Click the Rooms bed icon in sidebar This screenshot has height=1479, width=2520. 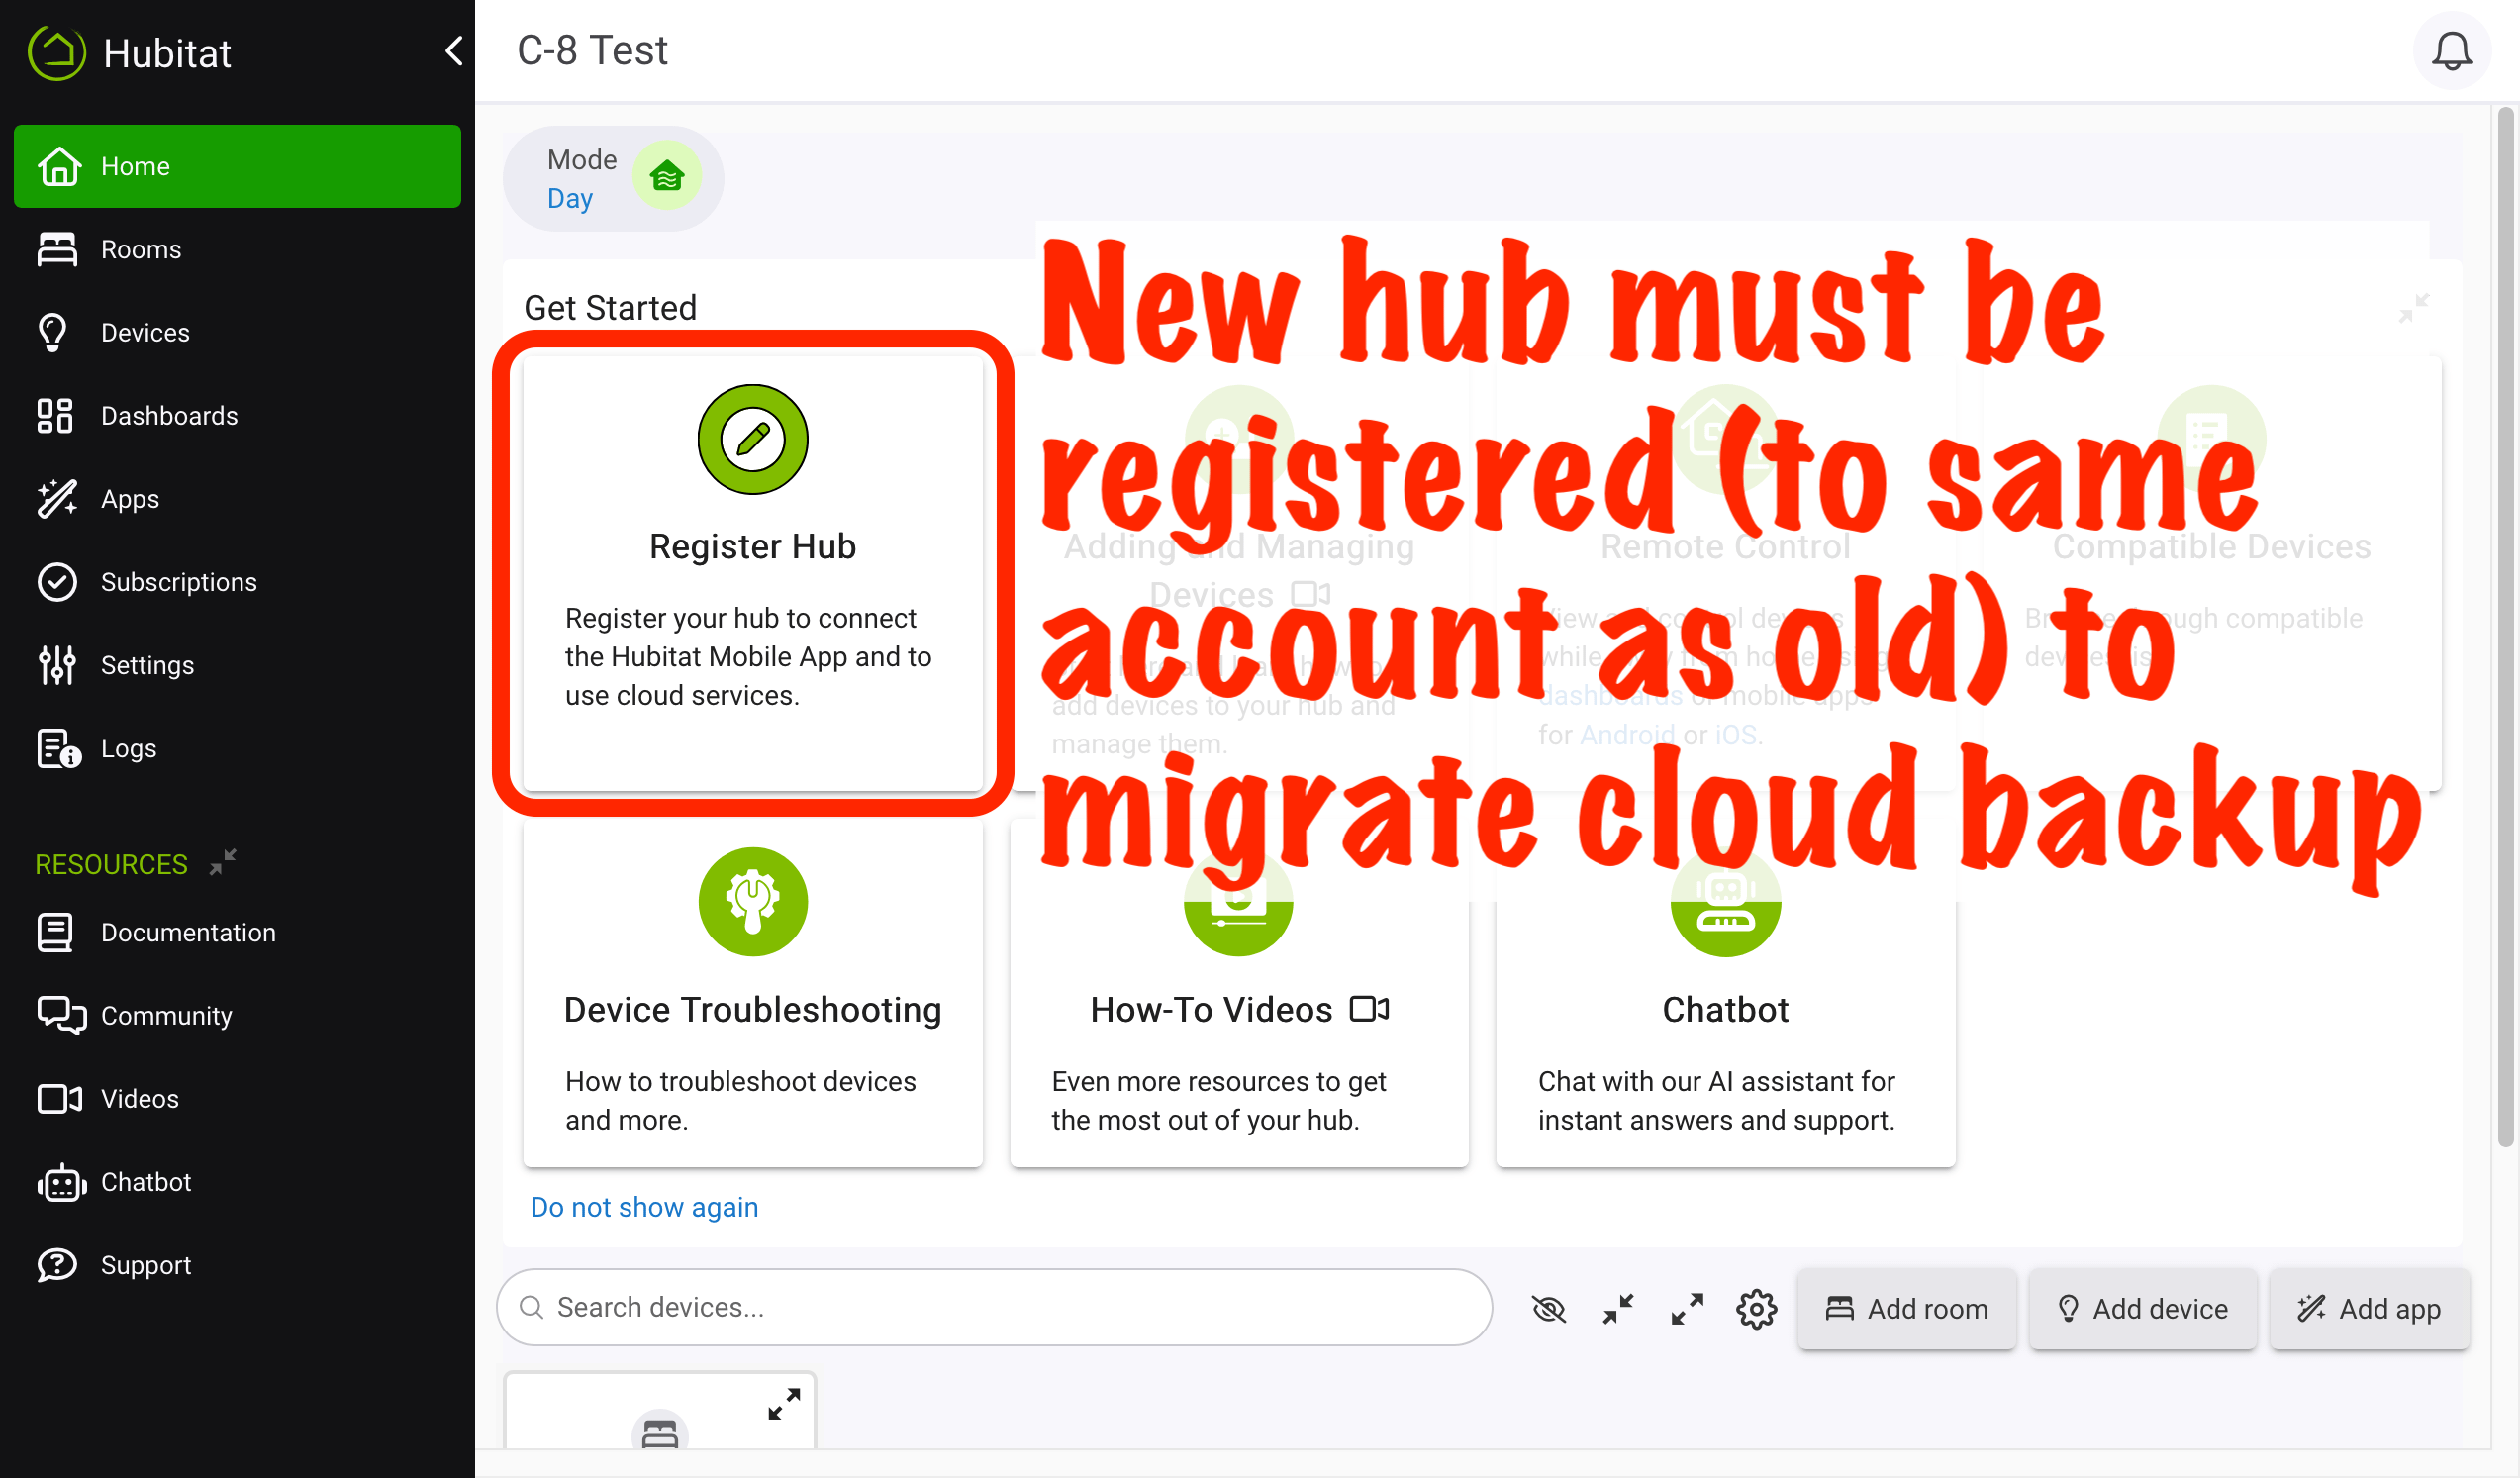(x=57, y=249)
